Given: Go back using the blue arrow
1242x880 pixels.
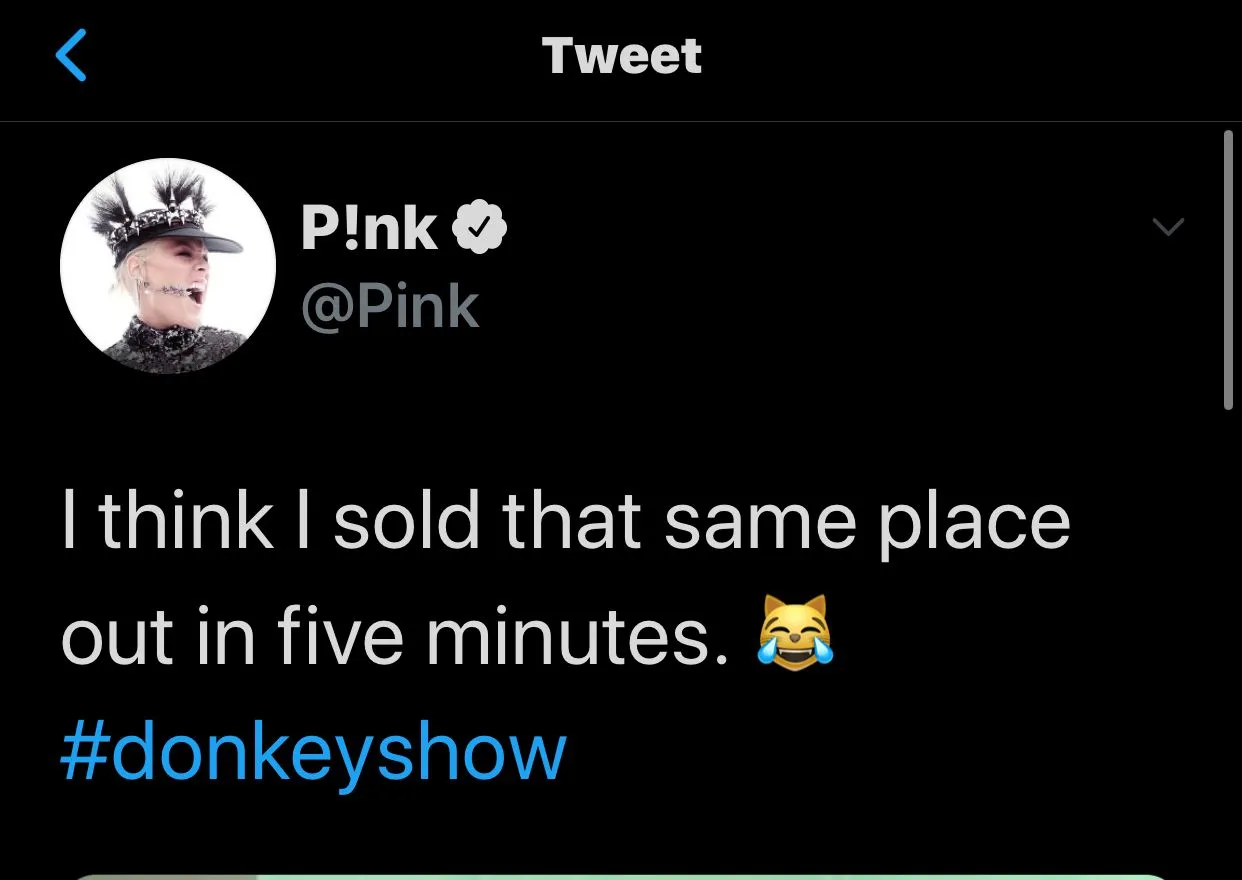Looking at the screenshot, I should 71,55.
